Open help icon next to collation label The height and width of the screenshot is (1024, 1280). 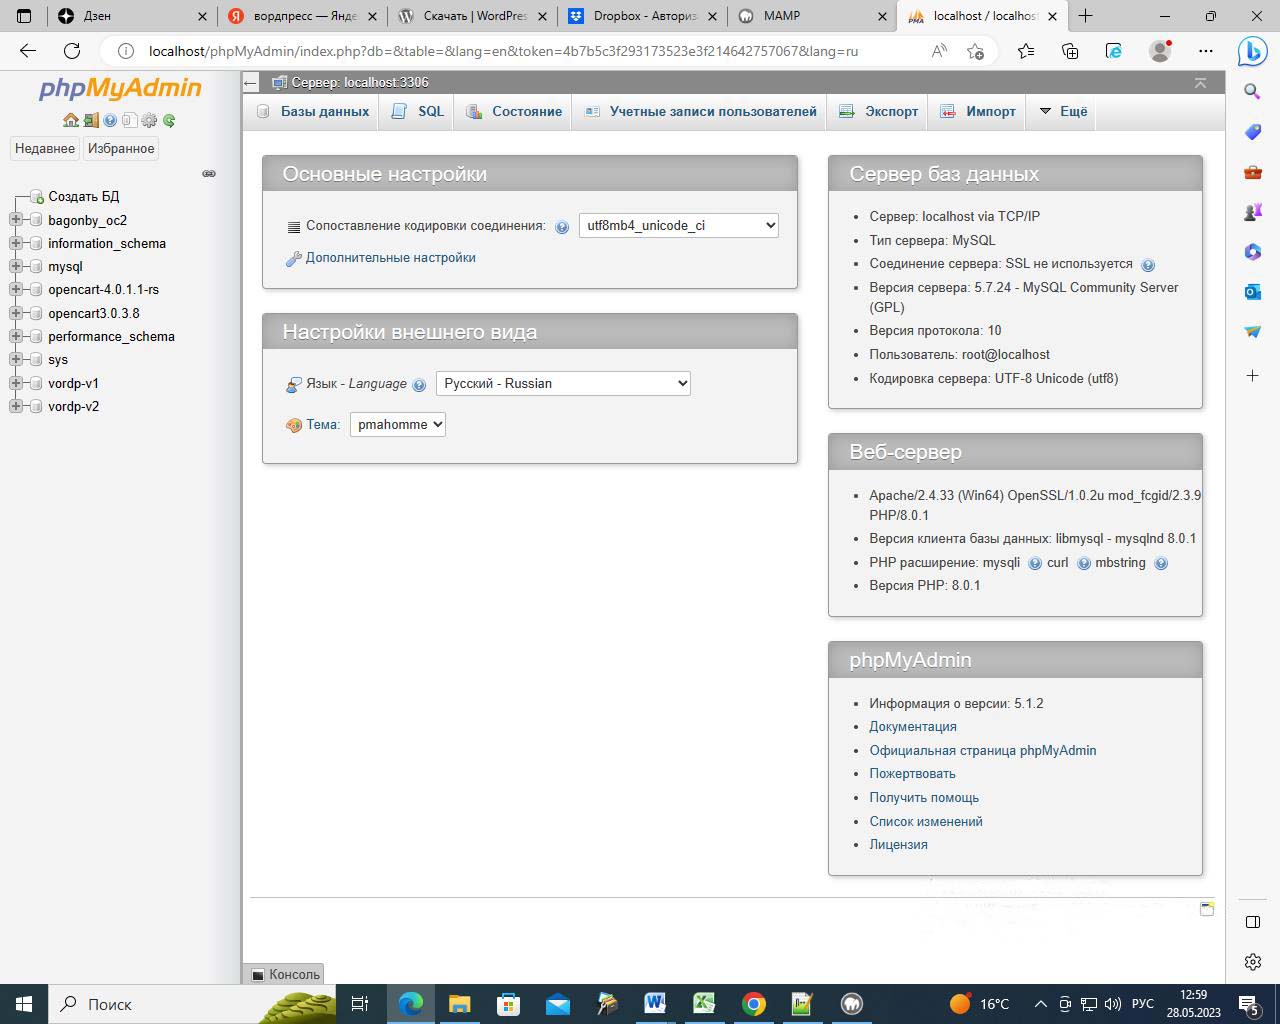click(x=562, y=227)
